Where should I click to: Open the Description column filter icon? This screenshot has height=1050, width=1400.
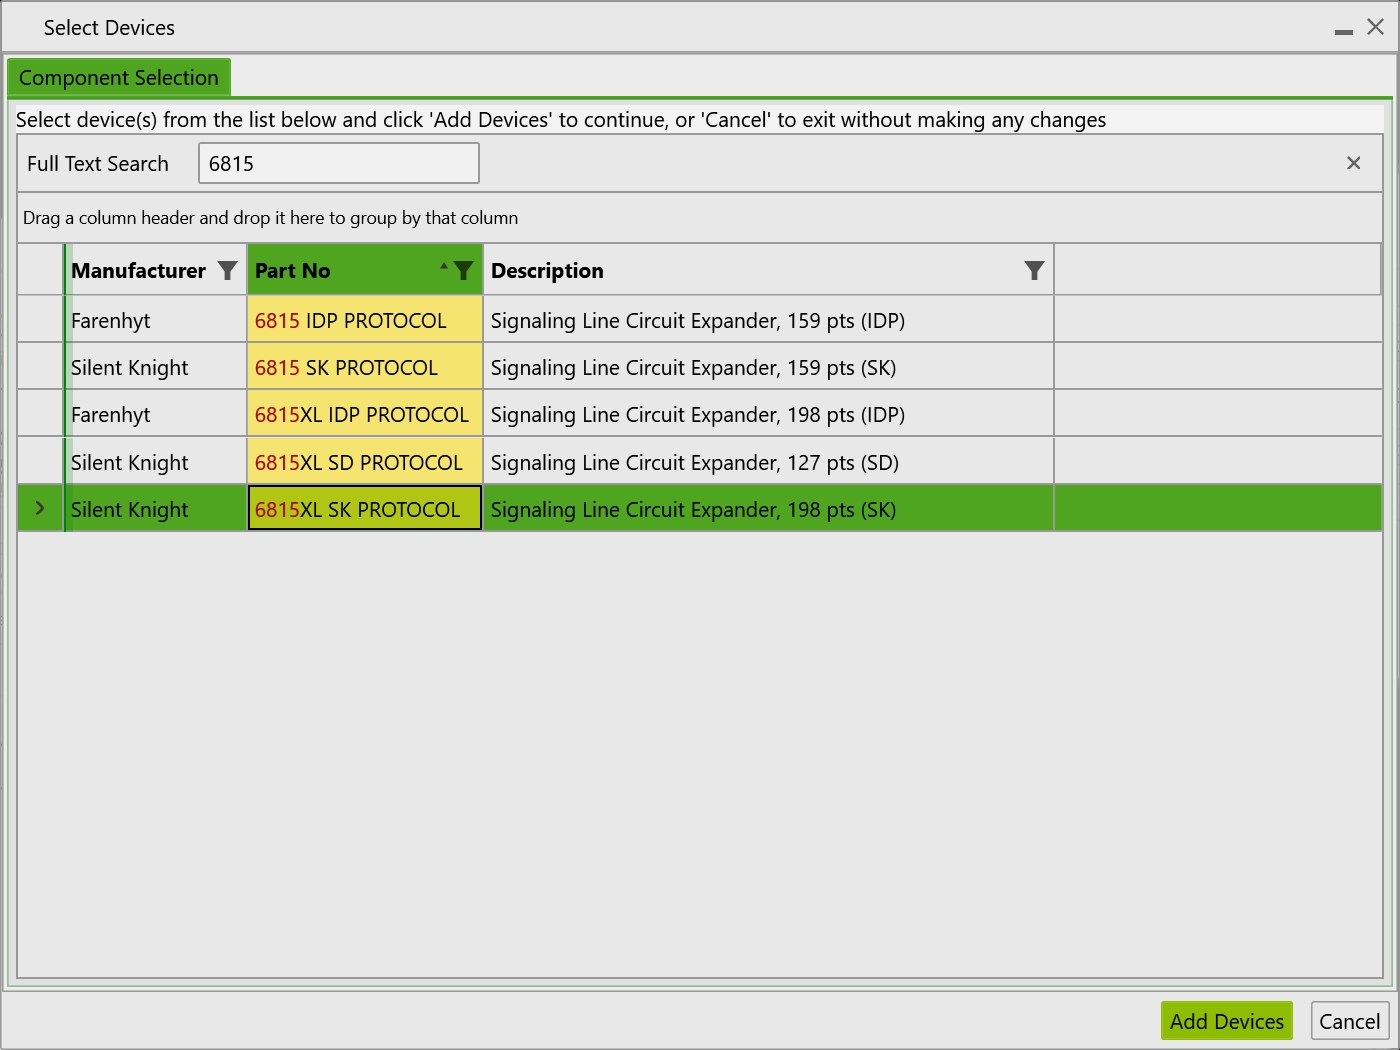(x=1035, y=271)
